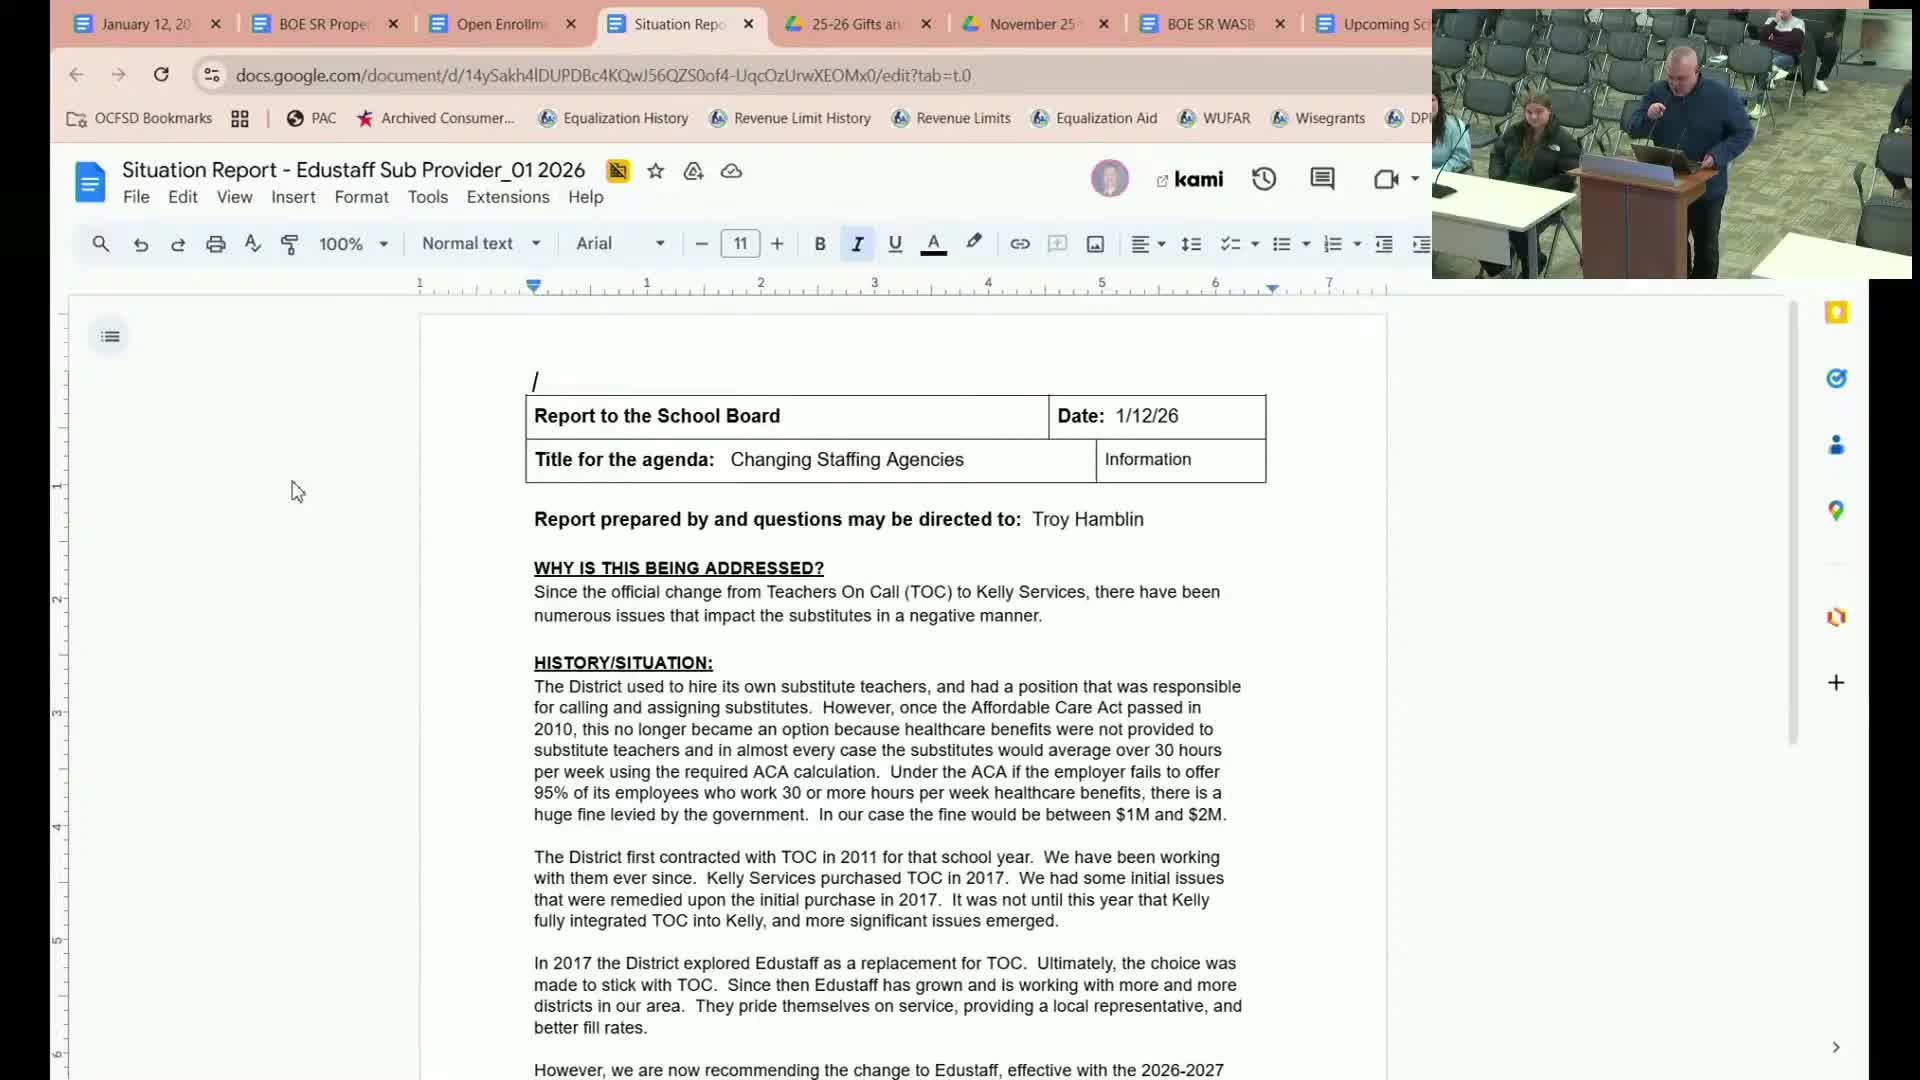Viewport: 1920px width, 1080px height.
Task: Toggle italic formatting off
Action: pyautogui.click(x=857, y=244)
